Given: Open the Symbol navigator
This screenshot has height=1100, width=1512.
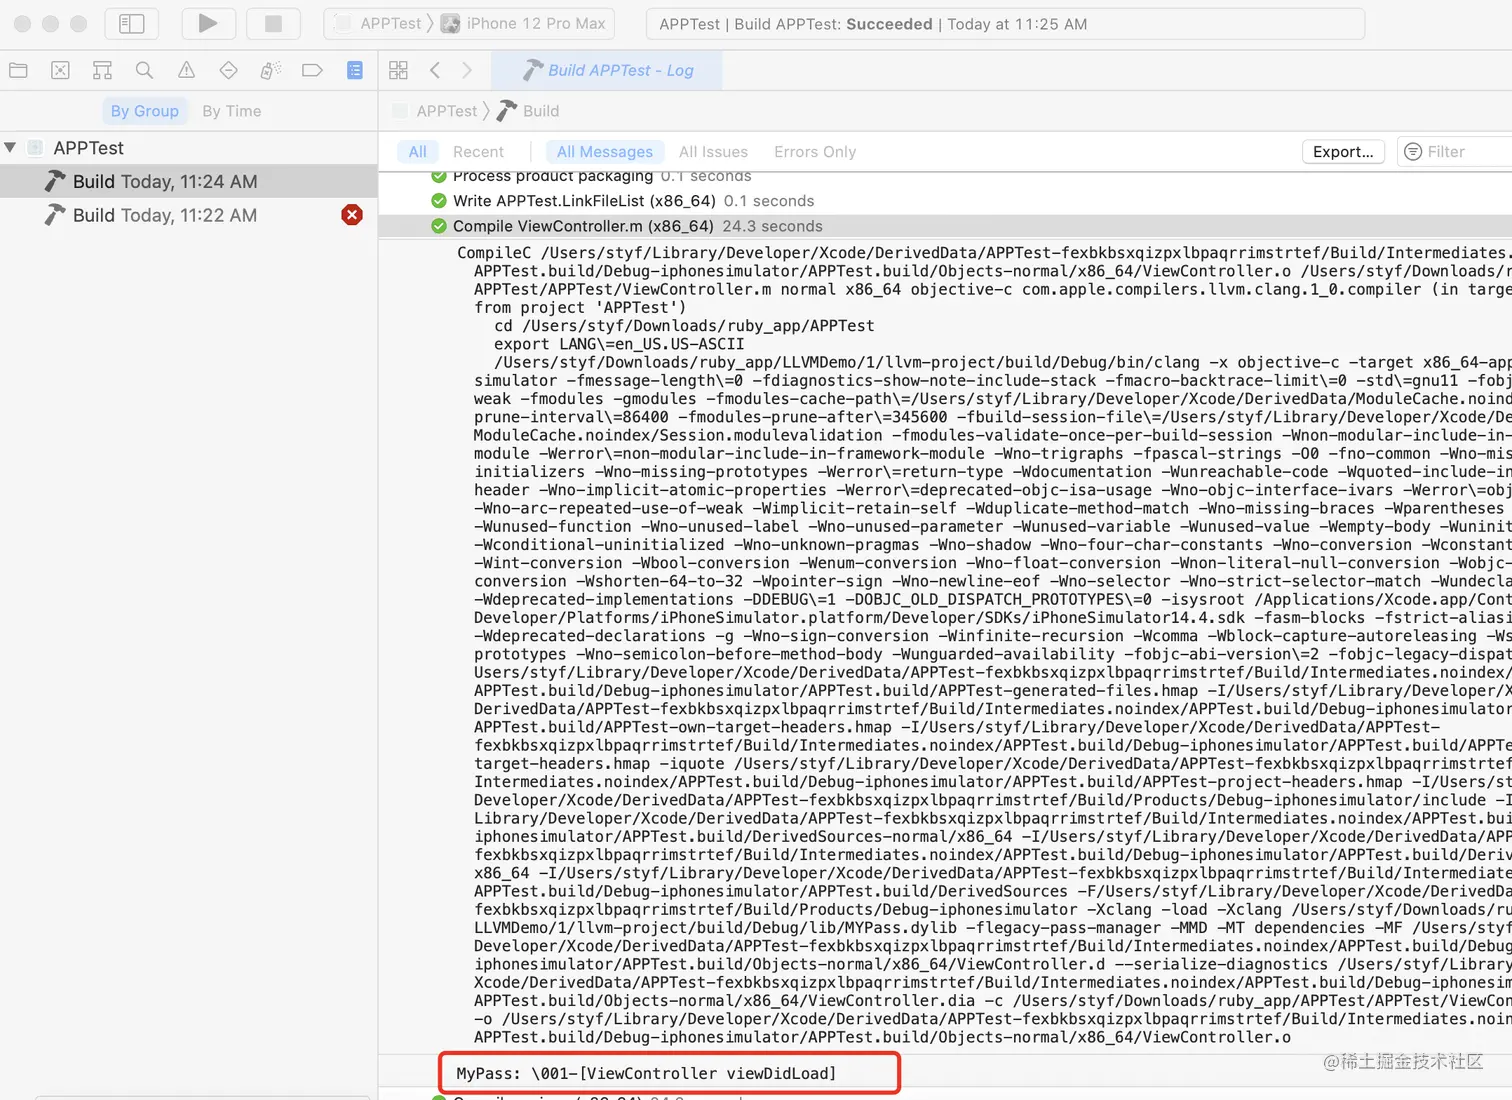Looking at the screenshot, I should 102,70.
